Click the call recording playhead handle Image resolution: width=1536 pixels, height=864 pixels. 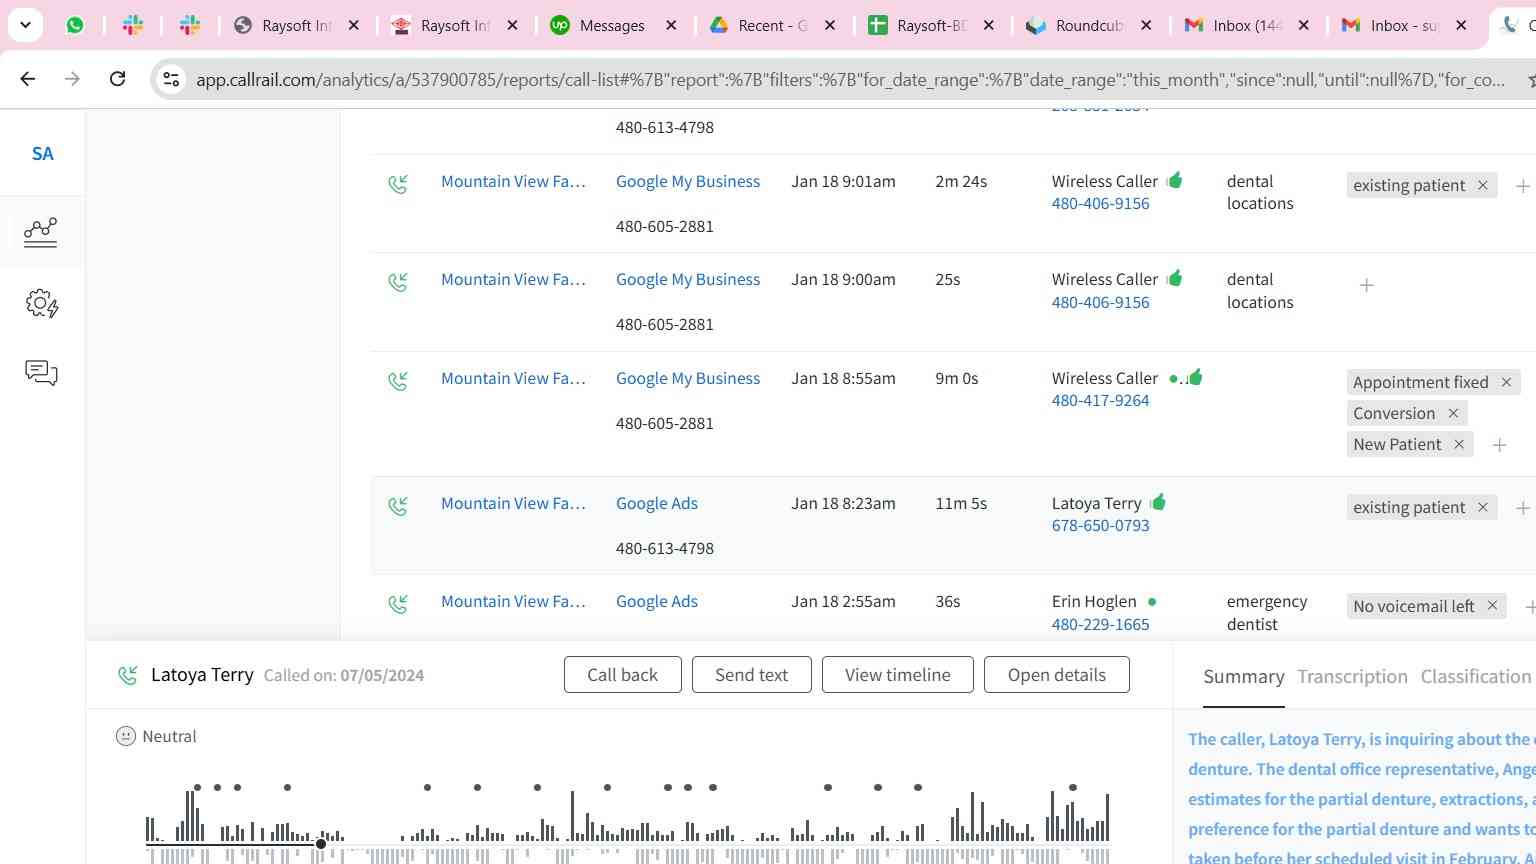tap(321, 844)
